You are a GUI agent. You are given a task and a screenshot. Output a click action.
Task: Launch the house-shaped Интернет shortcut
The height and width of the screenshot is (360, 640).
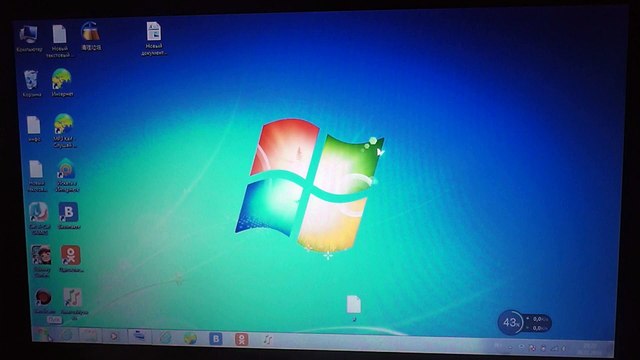[67, 175]
